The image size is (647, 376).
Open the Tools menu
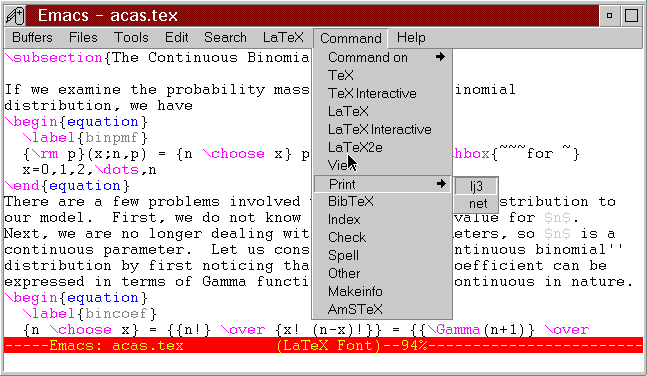pos(131,38)
